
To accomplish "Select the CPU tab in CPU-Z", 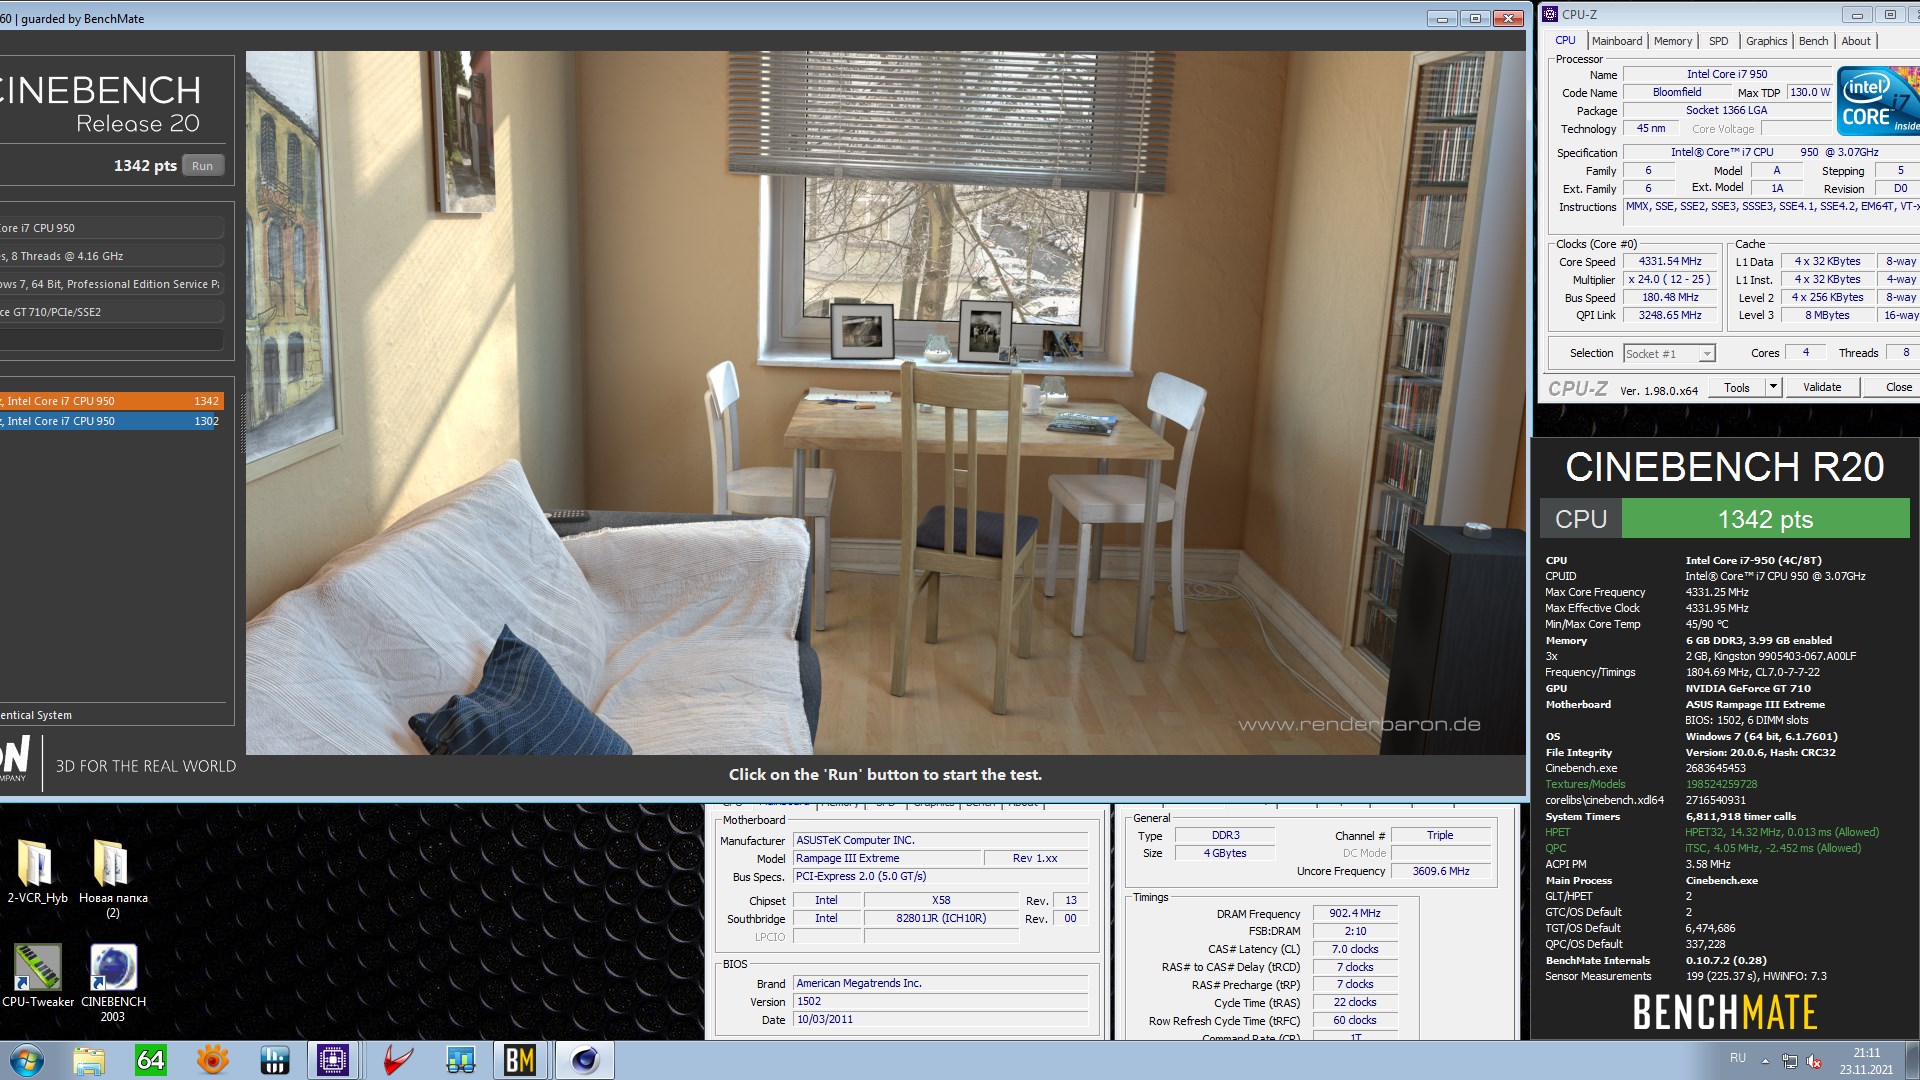I will [1565, 40].
